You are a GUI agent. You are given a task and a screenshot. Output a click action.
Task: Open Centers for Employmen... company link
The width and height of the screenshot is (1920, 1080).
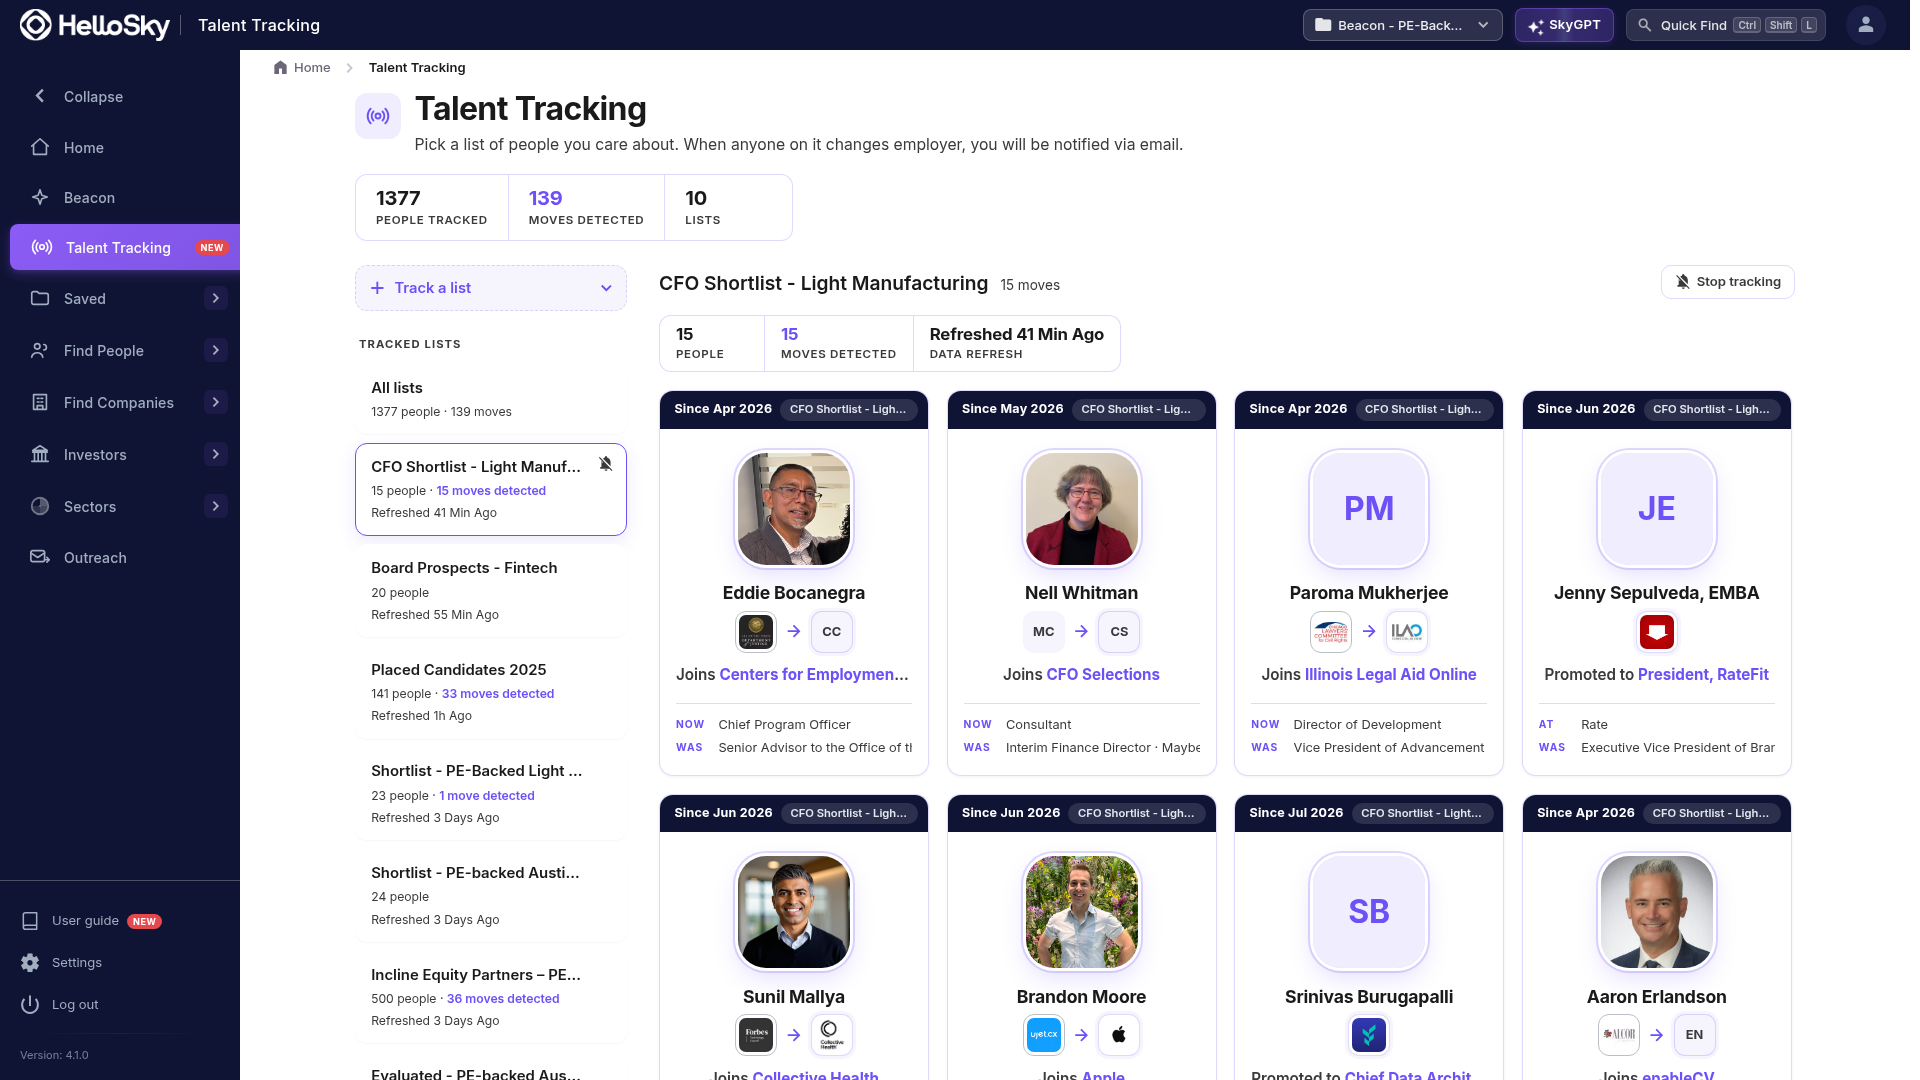(814, 675)
